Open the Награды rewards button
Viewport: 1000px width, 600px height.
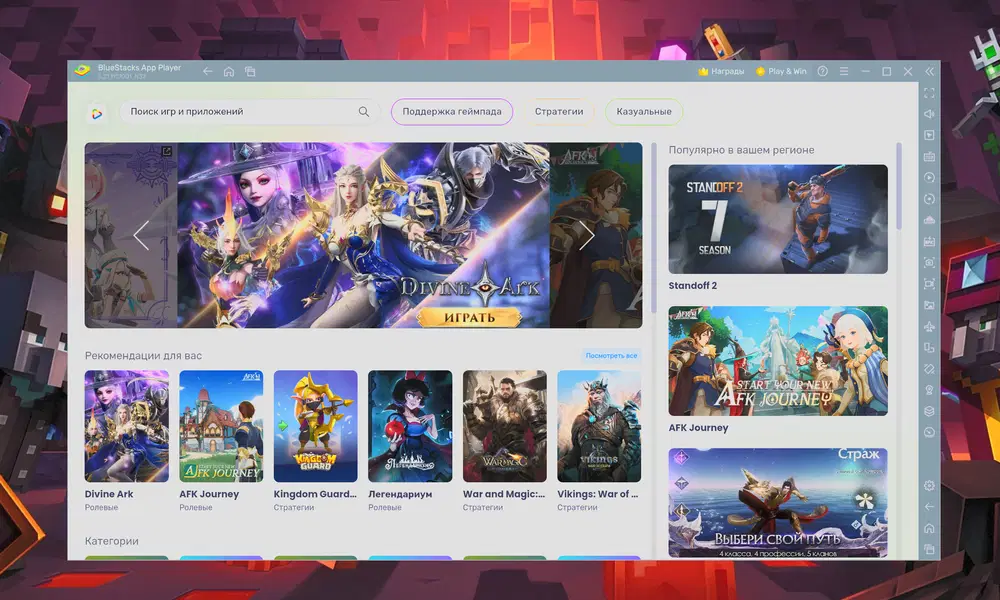pos(721,71)
